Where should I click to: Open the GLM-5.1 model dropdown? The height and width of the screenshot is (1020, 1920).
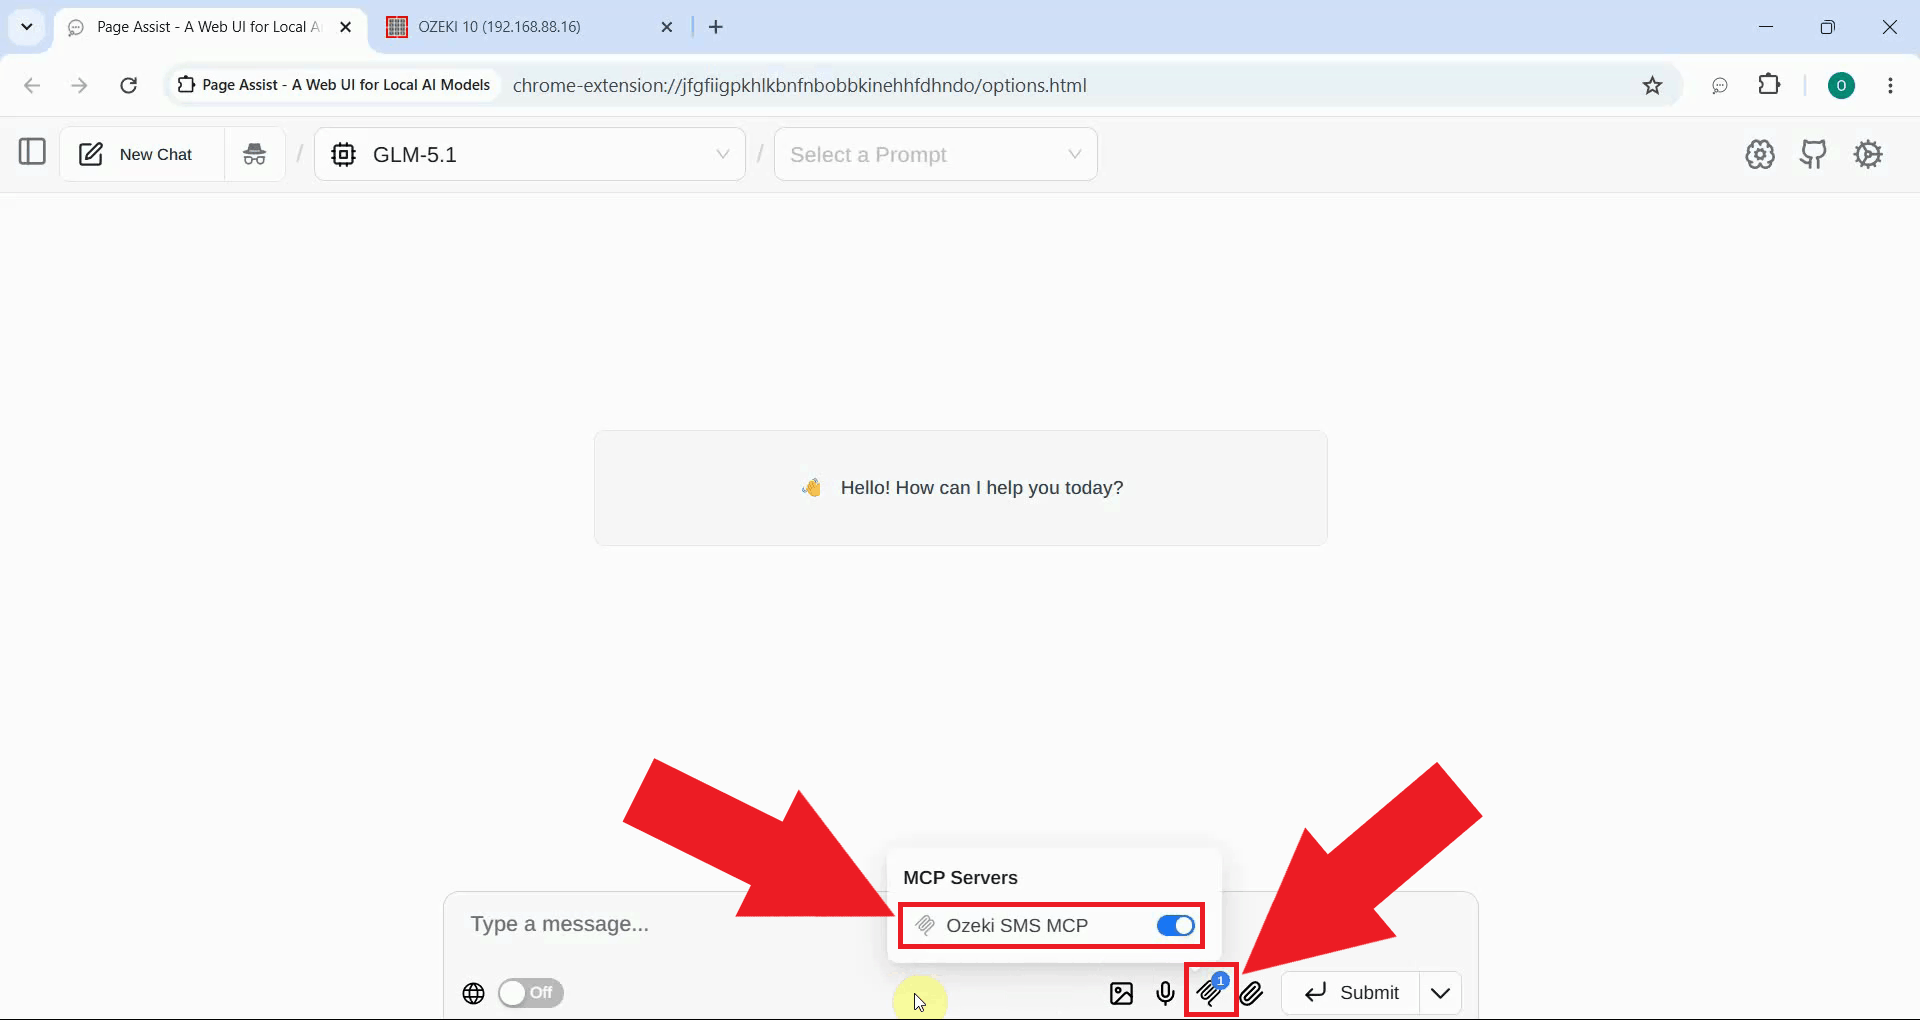coord(530,154)
